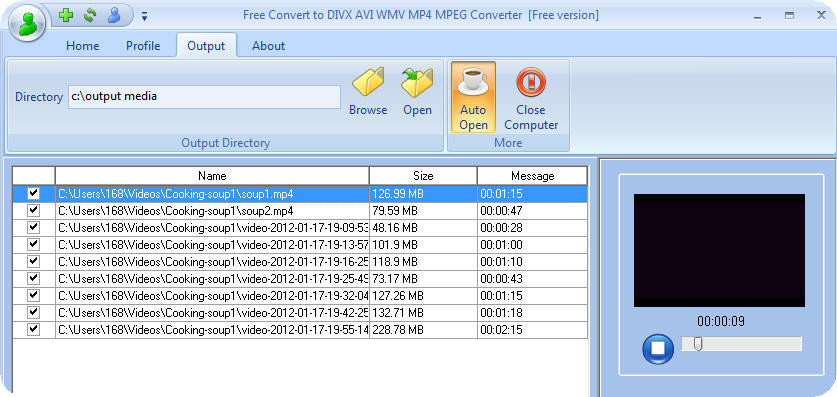Select the video-2012-01-17-19-16 file name
The image size is (837, 397).
tap(212, 262)
